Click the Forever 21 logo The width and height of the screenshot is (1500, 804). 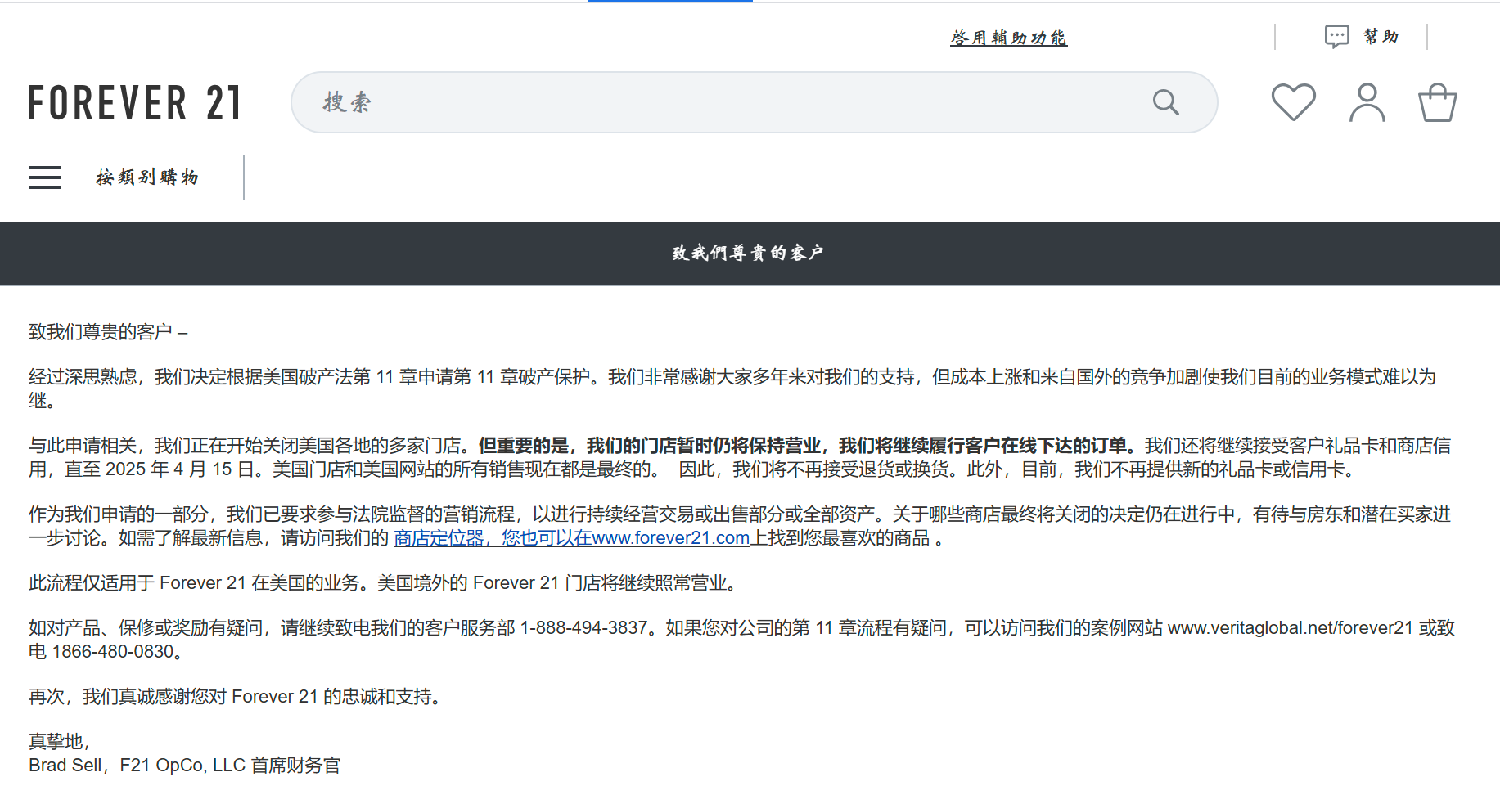coord(135,103)
